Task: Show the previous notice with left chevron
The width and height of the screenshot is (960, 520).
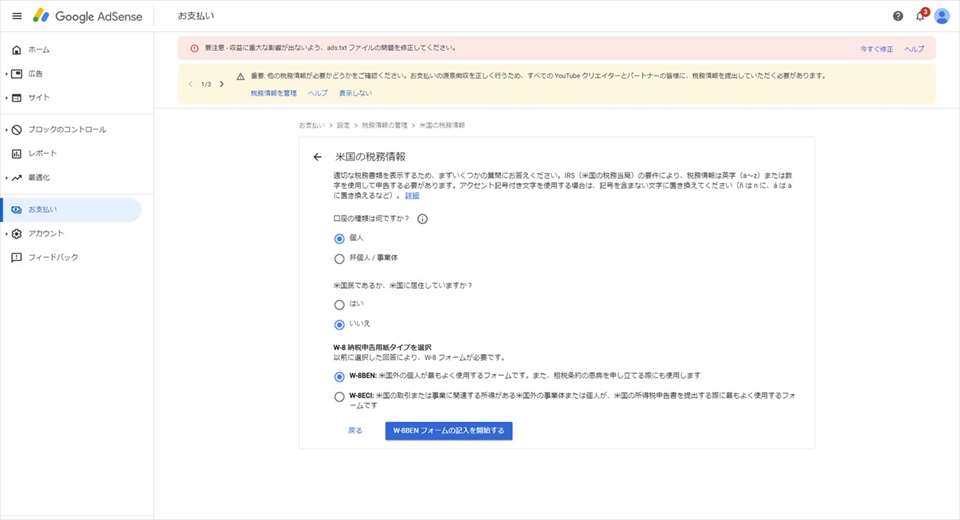Action: 190,84
